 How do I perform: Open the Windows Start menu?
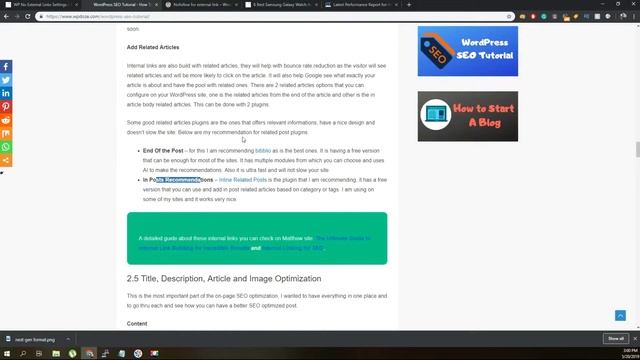[x=7, y=353]
